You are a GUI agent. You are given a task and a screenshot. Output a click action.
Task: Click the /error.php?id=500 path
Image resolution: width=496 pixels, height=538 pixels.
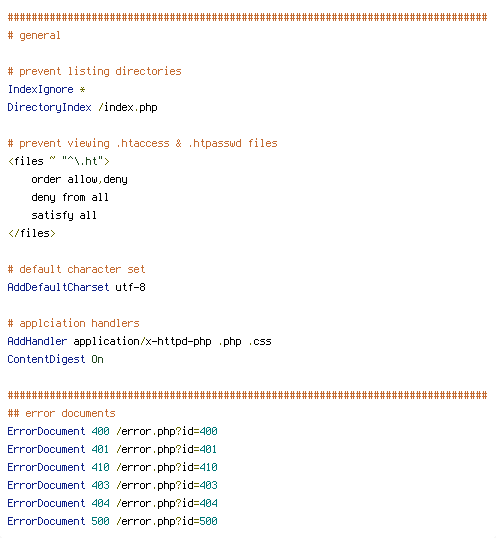click(167, 521)
